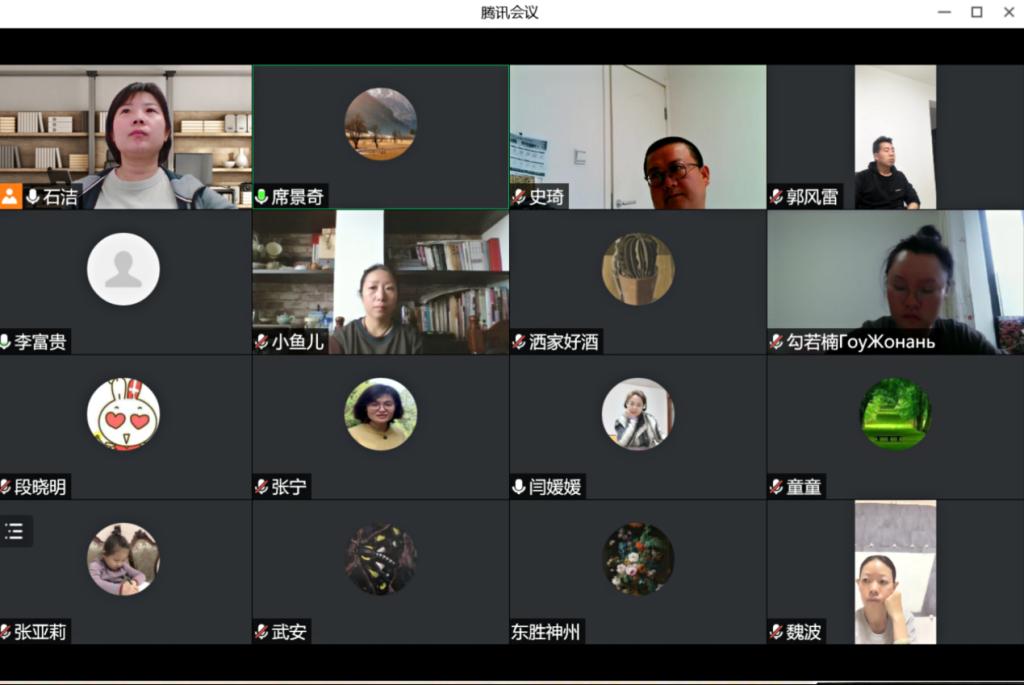
Task: Toggle the muted mic icon next to 小鱼儿
Action: coord(262,342)
